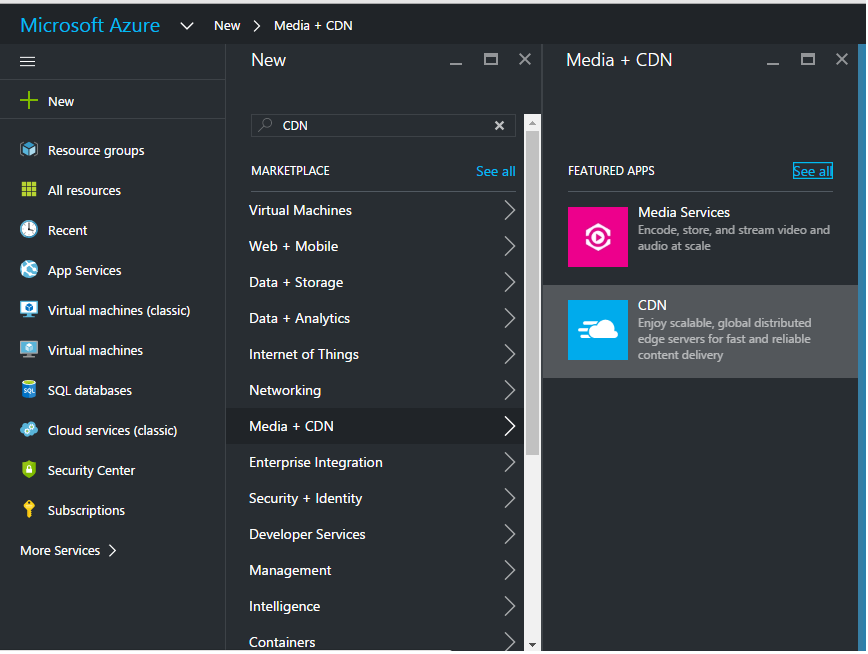Select Containers category

pyautogui.click(x=375, y=639)
